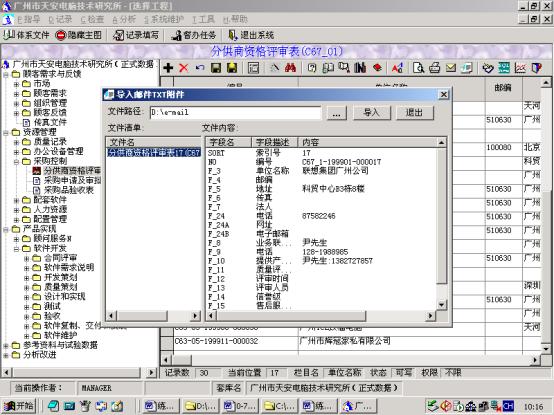Select 采购品验收表 tree item

(69, 190)
